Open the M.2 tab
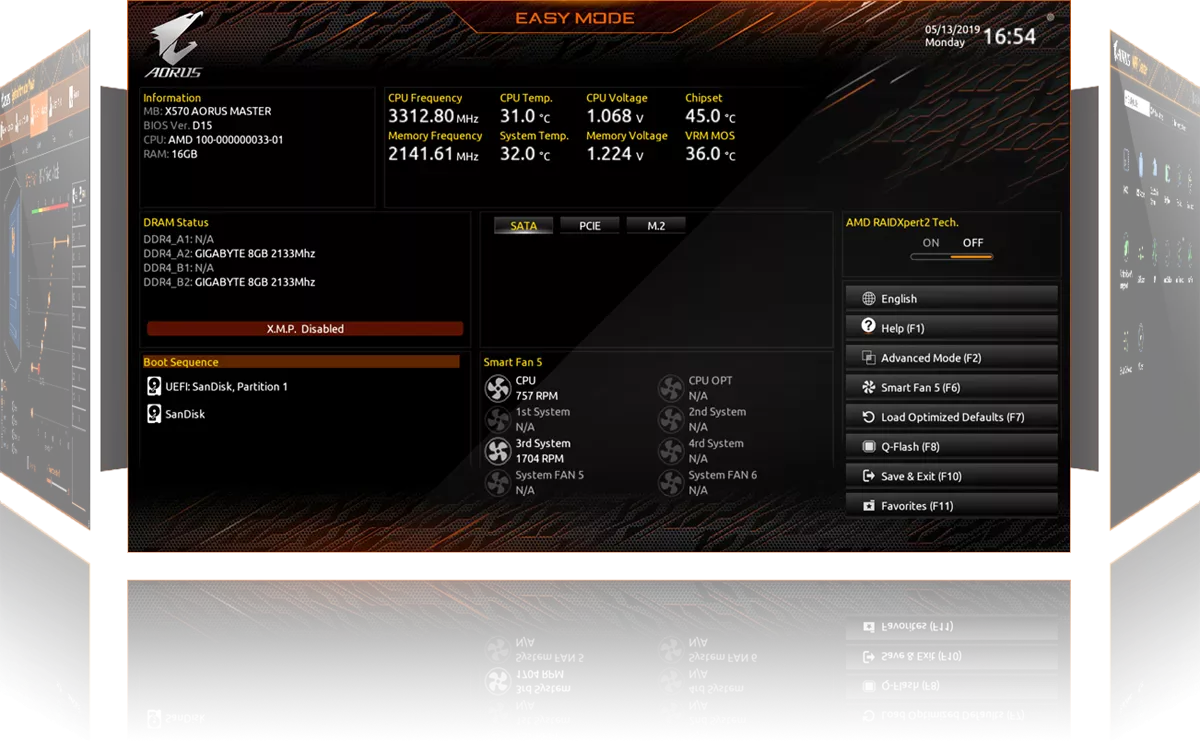 click(x=656, y=226)
